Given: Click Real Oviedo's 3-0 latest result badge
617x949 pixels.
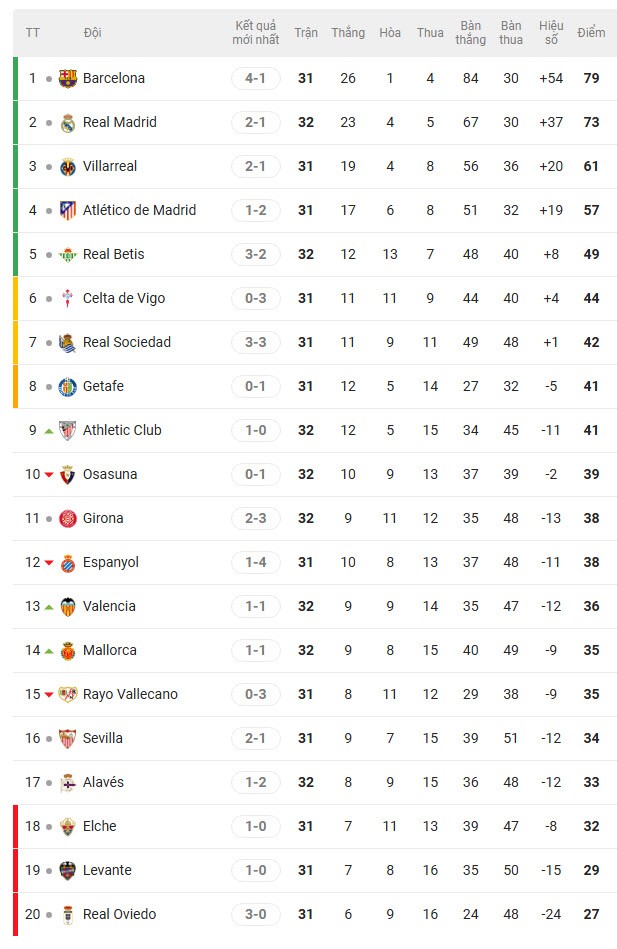Looking at the screenshot, I should tap(256, 914).
